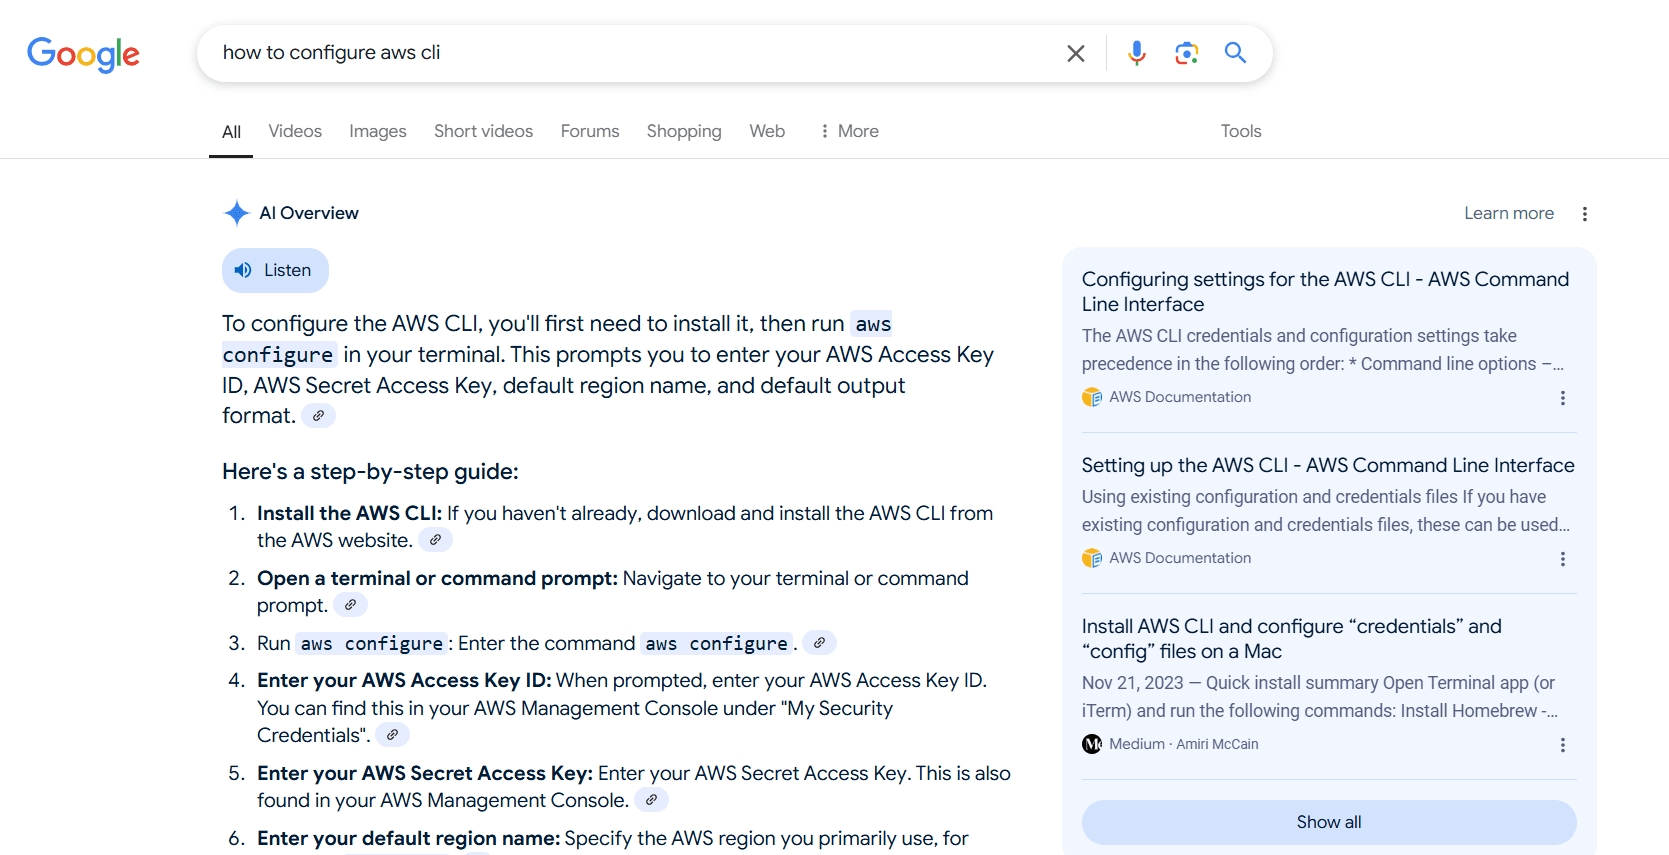Viewport: 1669px width, 855px height.
Task: Expand the More search filters menu
Action: click(x=849, y=131)
